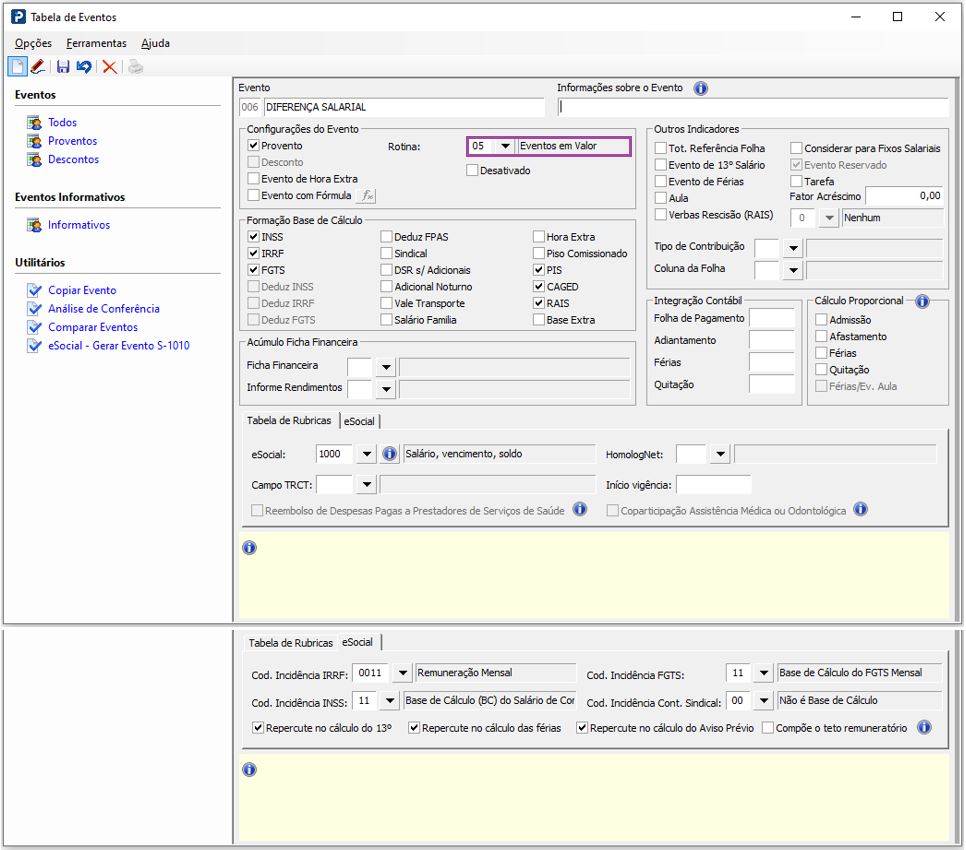This screenshot has height=850, width=966.
Task: Select lower Tabela de Rubricas tab
Action: pyautogui.click(x=291, y=642)
